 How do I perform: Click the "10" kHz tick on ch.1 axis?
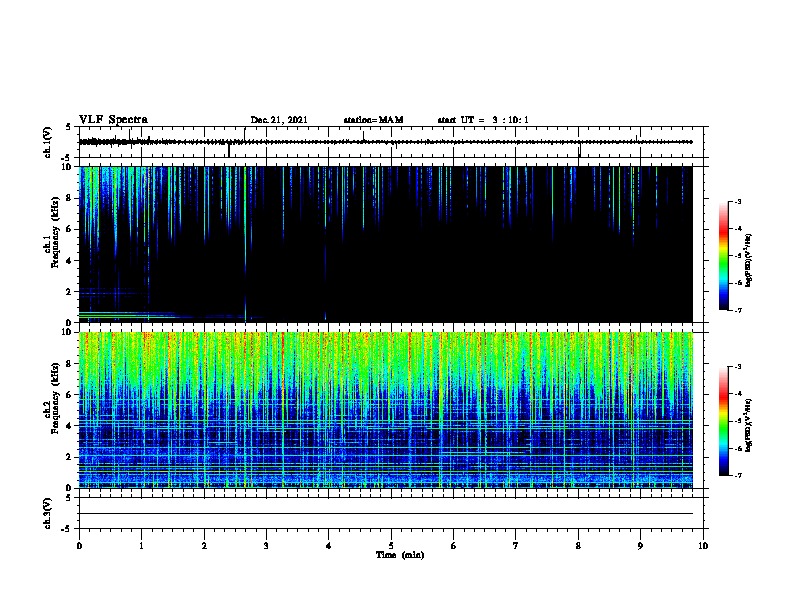point(66,167)
